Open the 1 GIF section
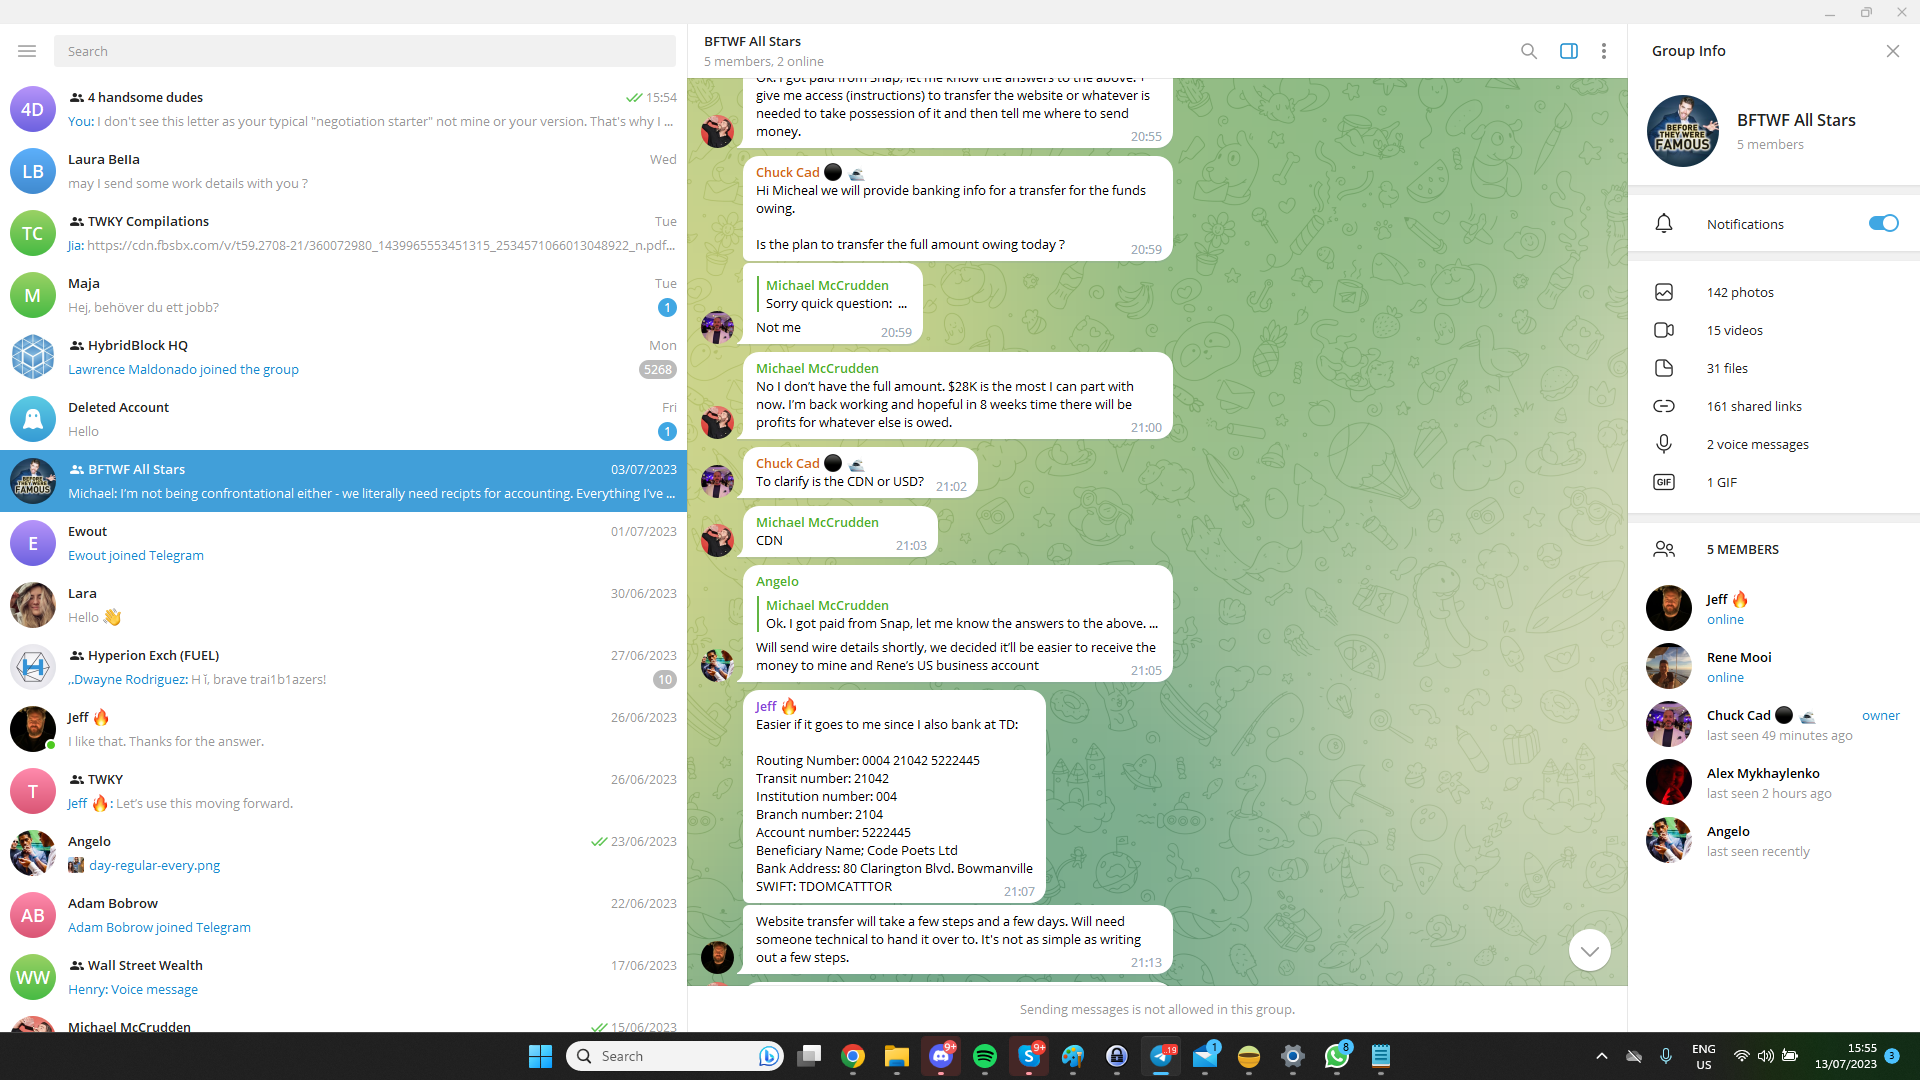 tap(1721, 483)
